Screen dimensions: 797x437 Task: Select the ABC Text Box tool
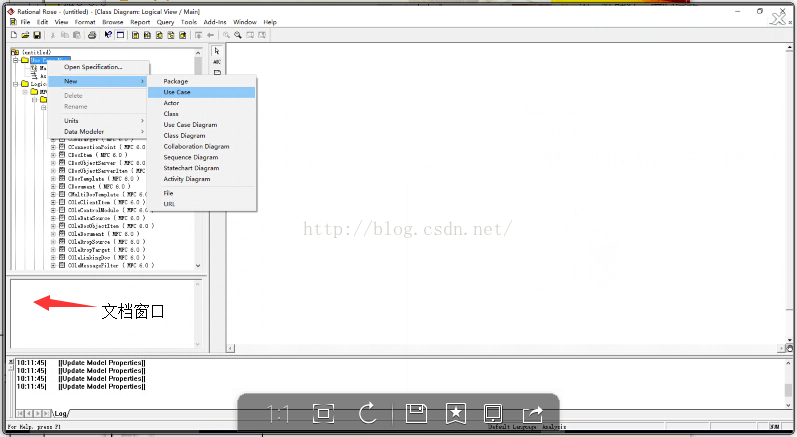coord(217,62)
